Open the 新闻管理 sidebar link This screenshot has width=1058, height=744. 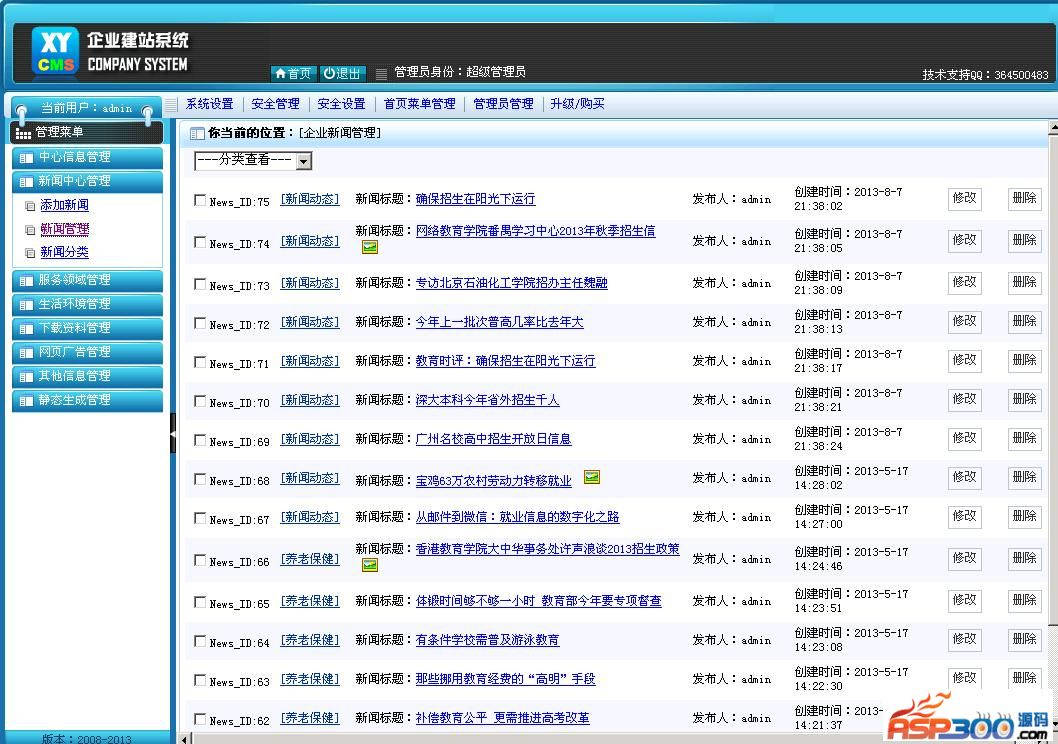(x=65, y=229)
